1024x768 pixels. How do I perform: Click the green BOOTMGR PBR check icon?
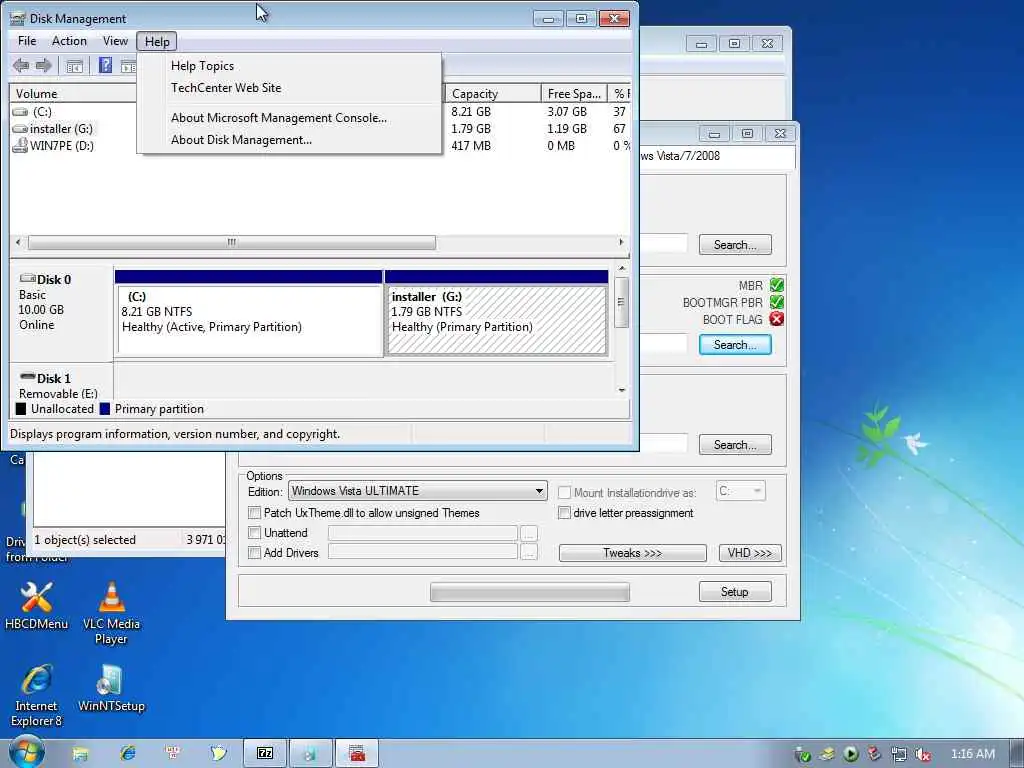click(776, 302)
